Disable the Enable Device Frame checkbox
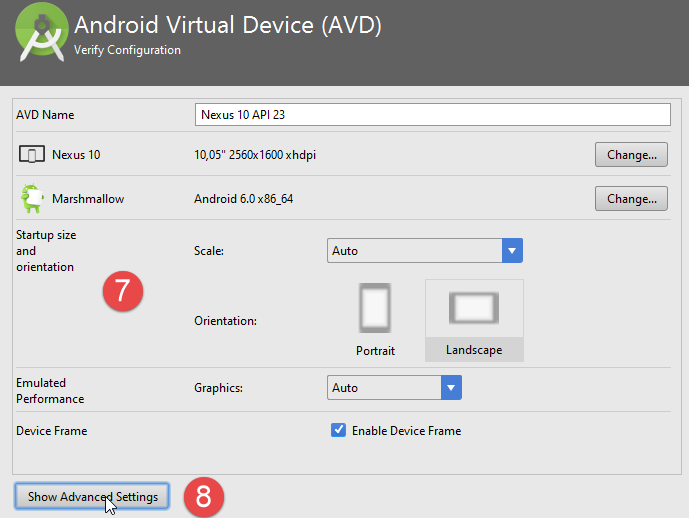This screenshot has height=518, width=689. click(x=338, y=431)
